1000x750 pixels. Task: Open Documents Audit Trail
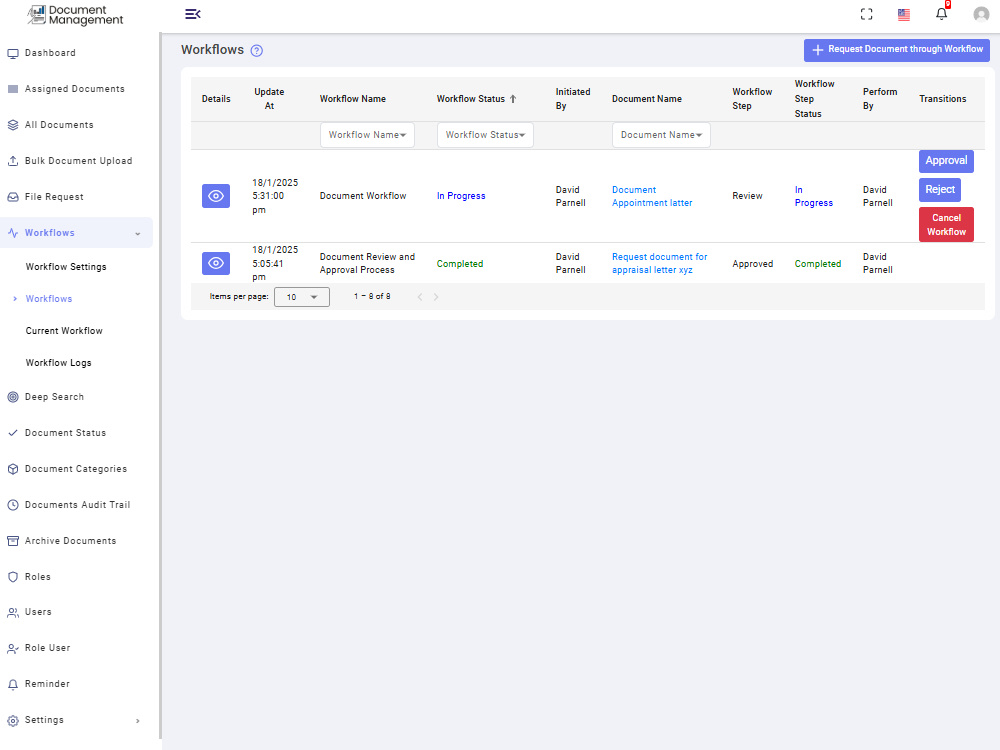coord(77,504)
